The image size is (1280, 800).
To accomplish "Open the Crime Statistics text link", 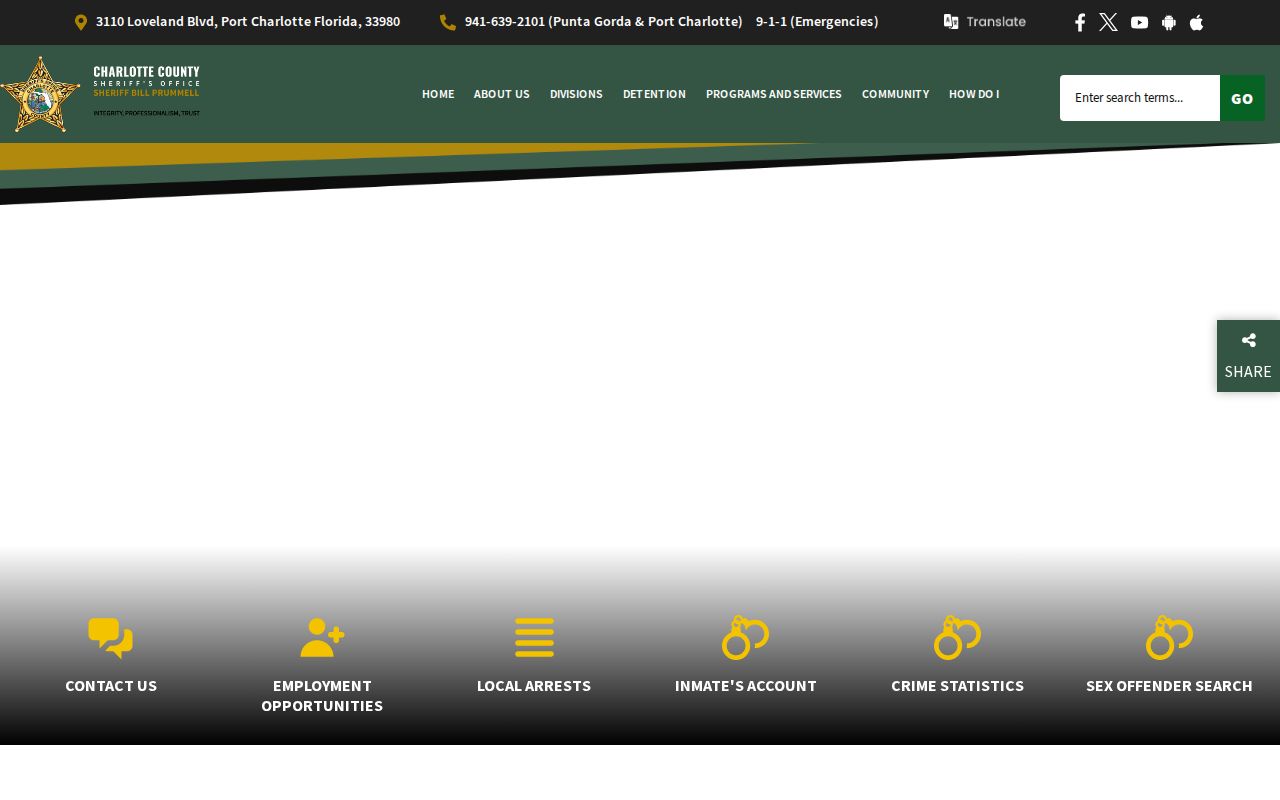I will pos(958,686).
